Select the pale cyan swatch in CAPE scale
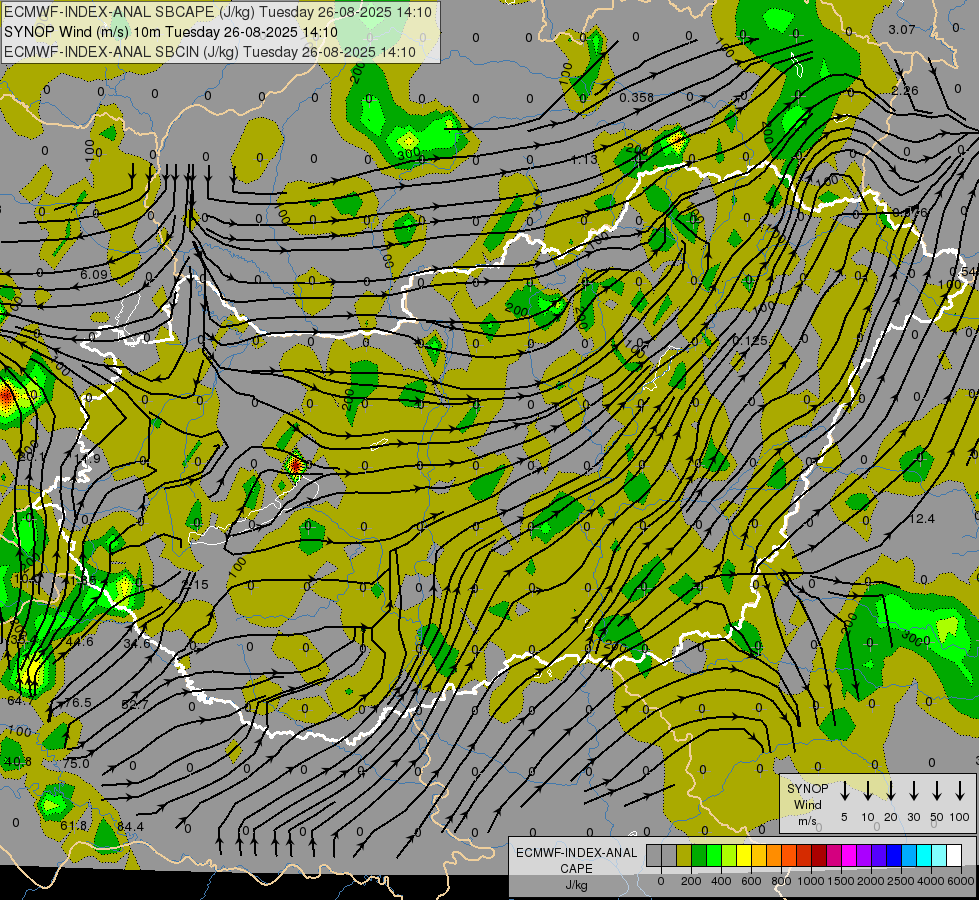Image resolution: width=979 pixels, height=900 pixels. click(939, 856)
